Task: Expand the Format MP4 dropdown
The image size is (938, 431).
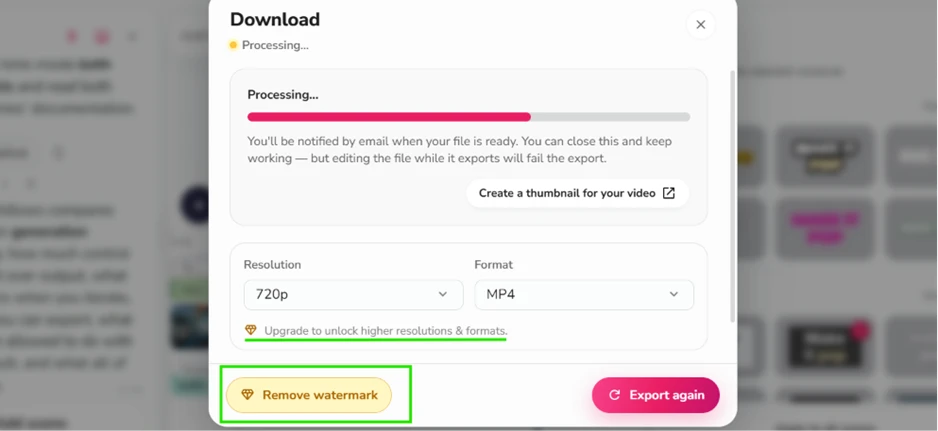Action: point(584,295)
